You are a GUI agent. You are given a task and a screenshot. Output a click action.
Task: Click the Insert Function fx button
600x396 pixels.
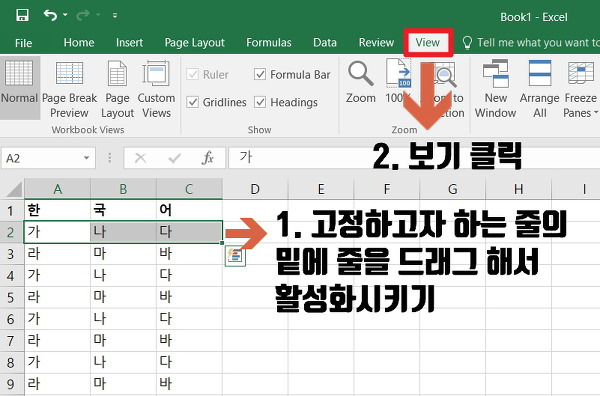[208, 158]
